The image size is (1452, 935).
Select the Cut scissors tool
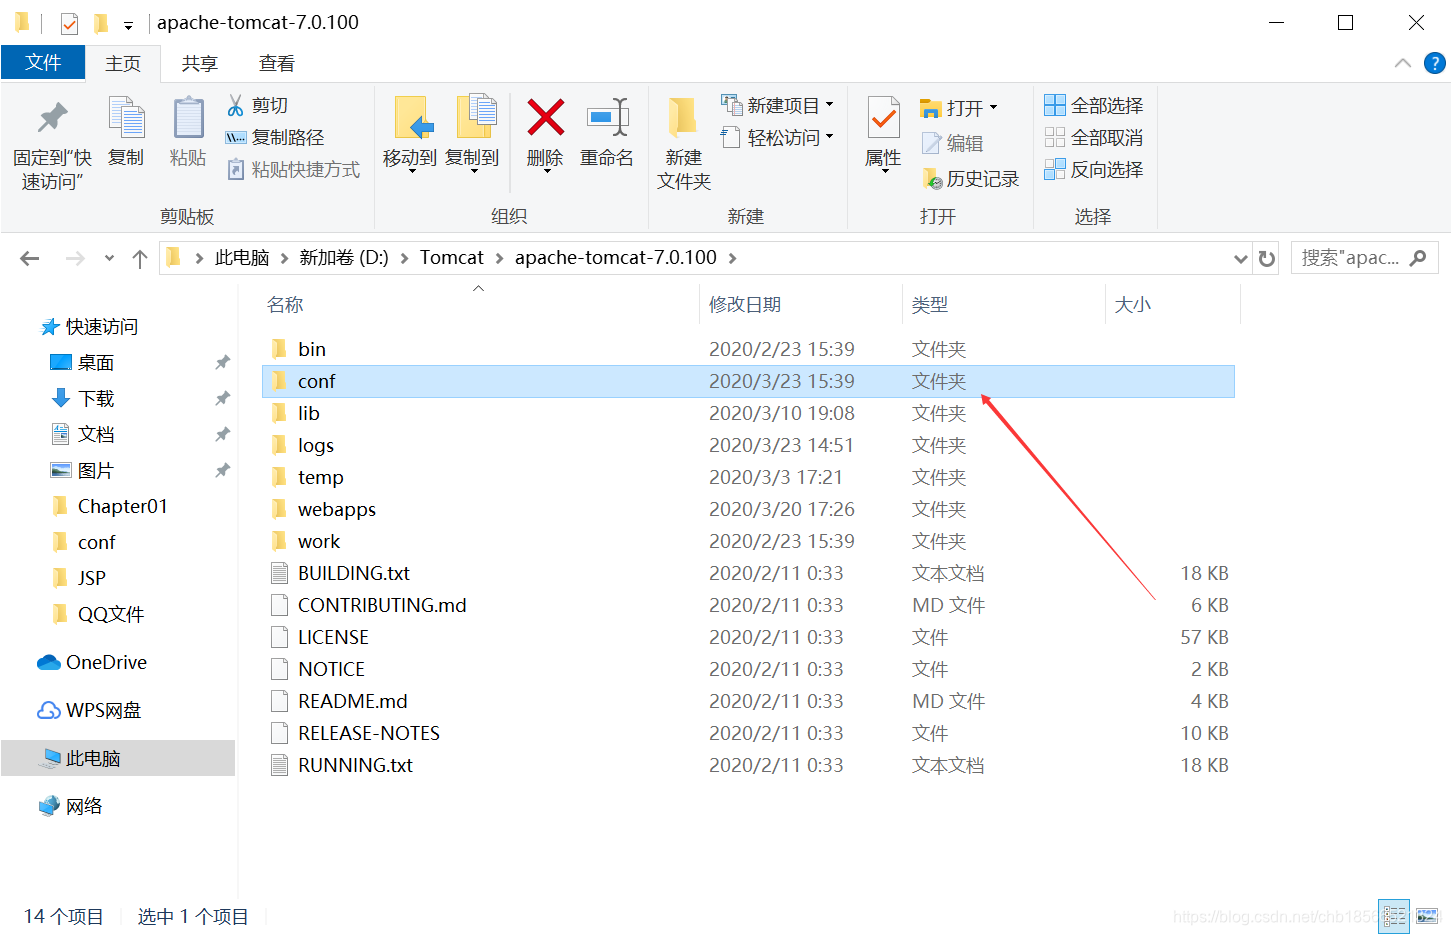pyautogui.click(x=258, y=105)
